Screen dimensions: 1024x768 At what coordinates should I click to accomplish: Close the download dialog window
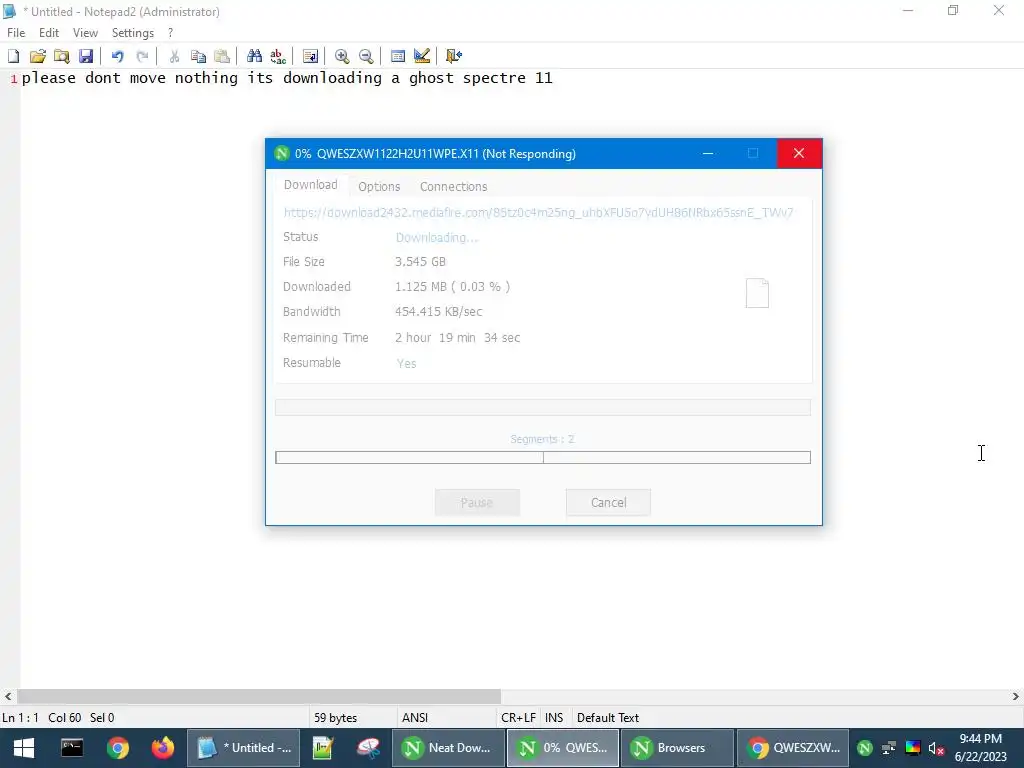pos(799,153)
